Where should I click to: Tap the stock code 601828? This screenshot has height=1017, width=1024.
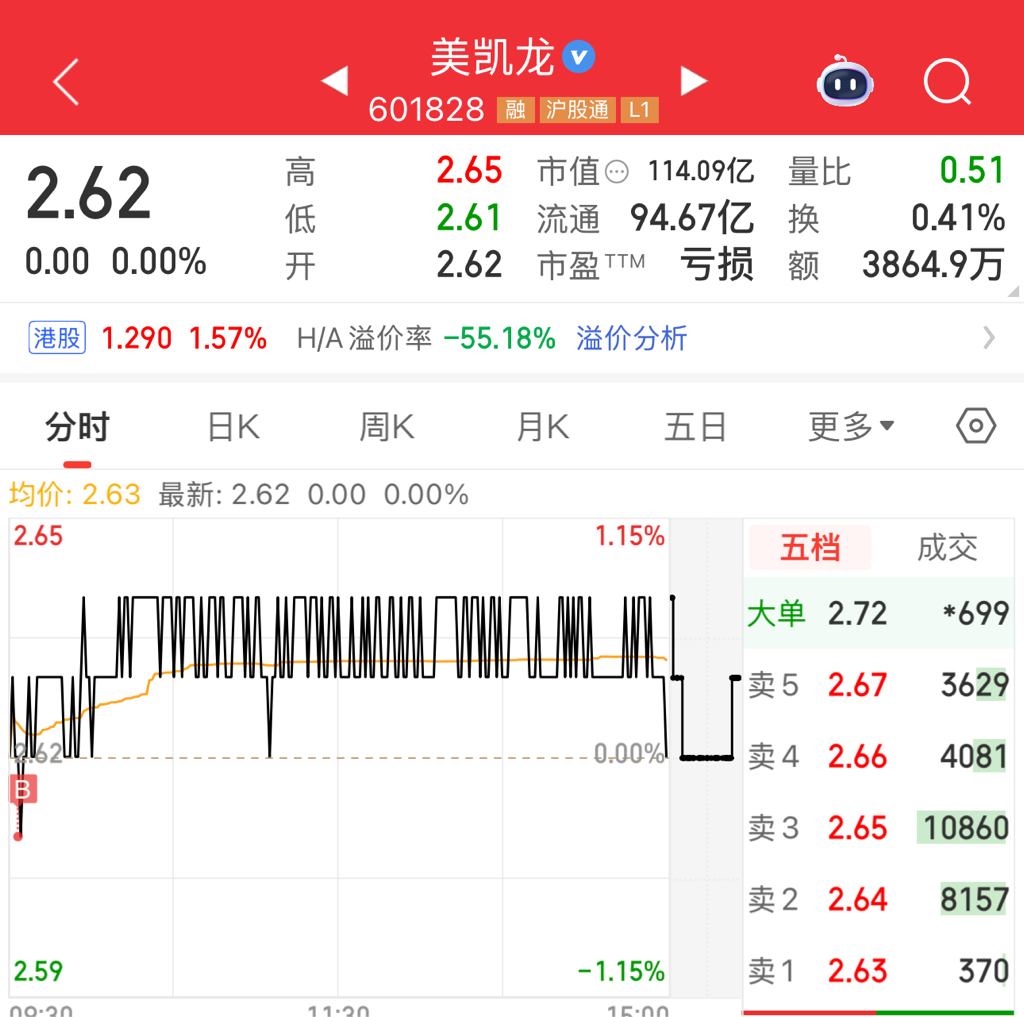tap(426, 109)
